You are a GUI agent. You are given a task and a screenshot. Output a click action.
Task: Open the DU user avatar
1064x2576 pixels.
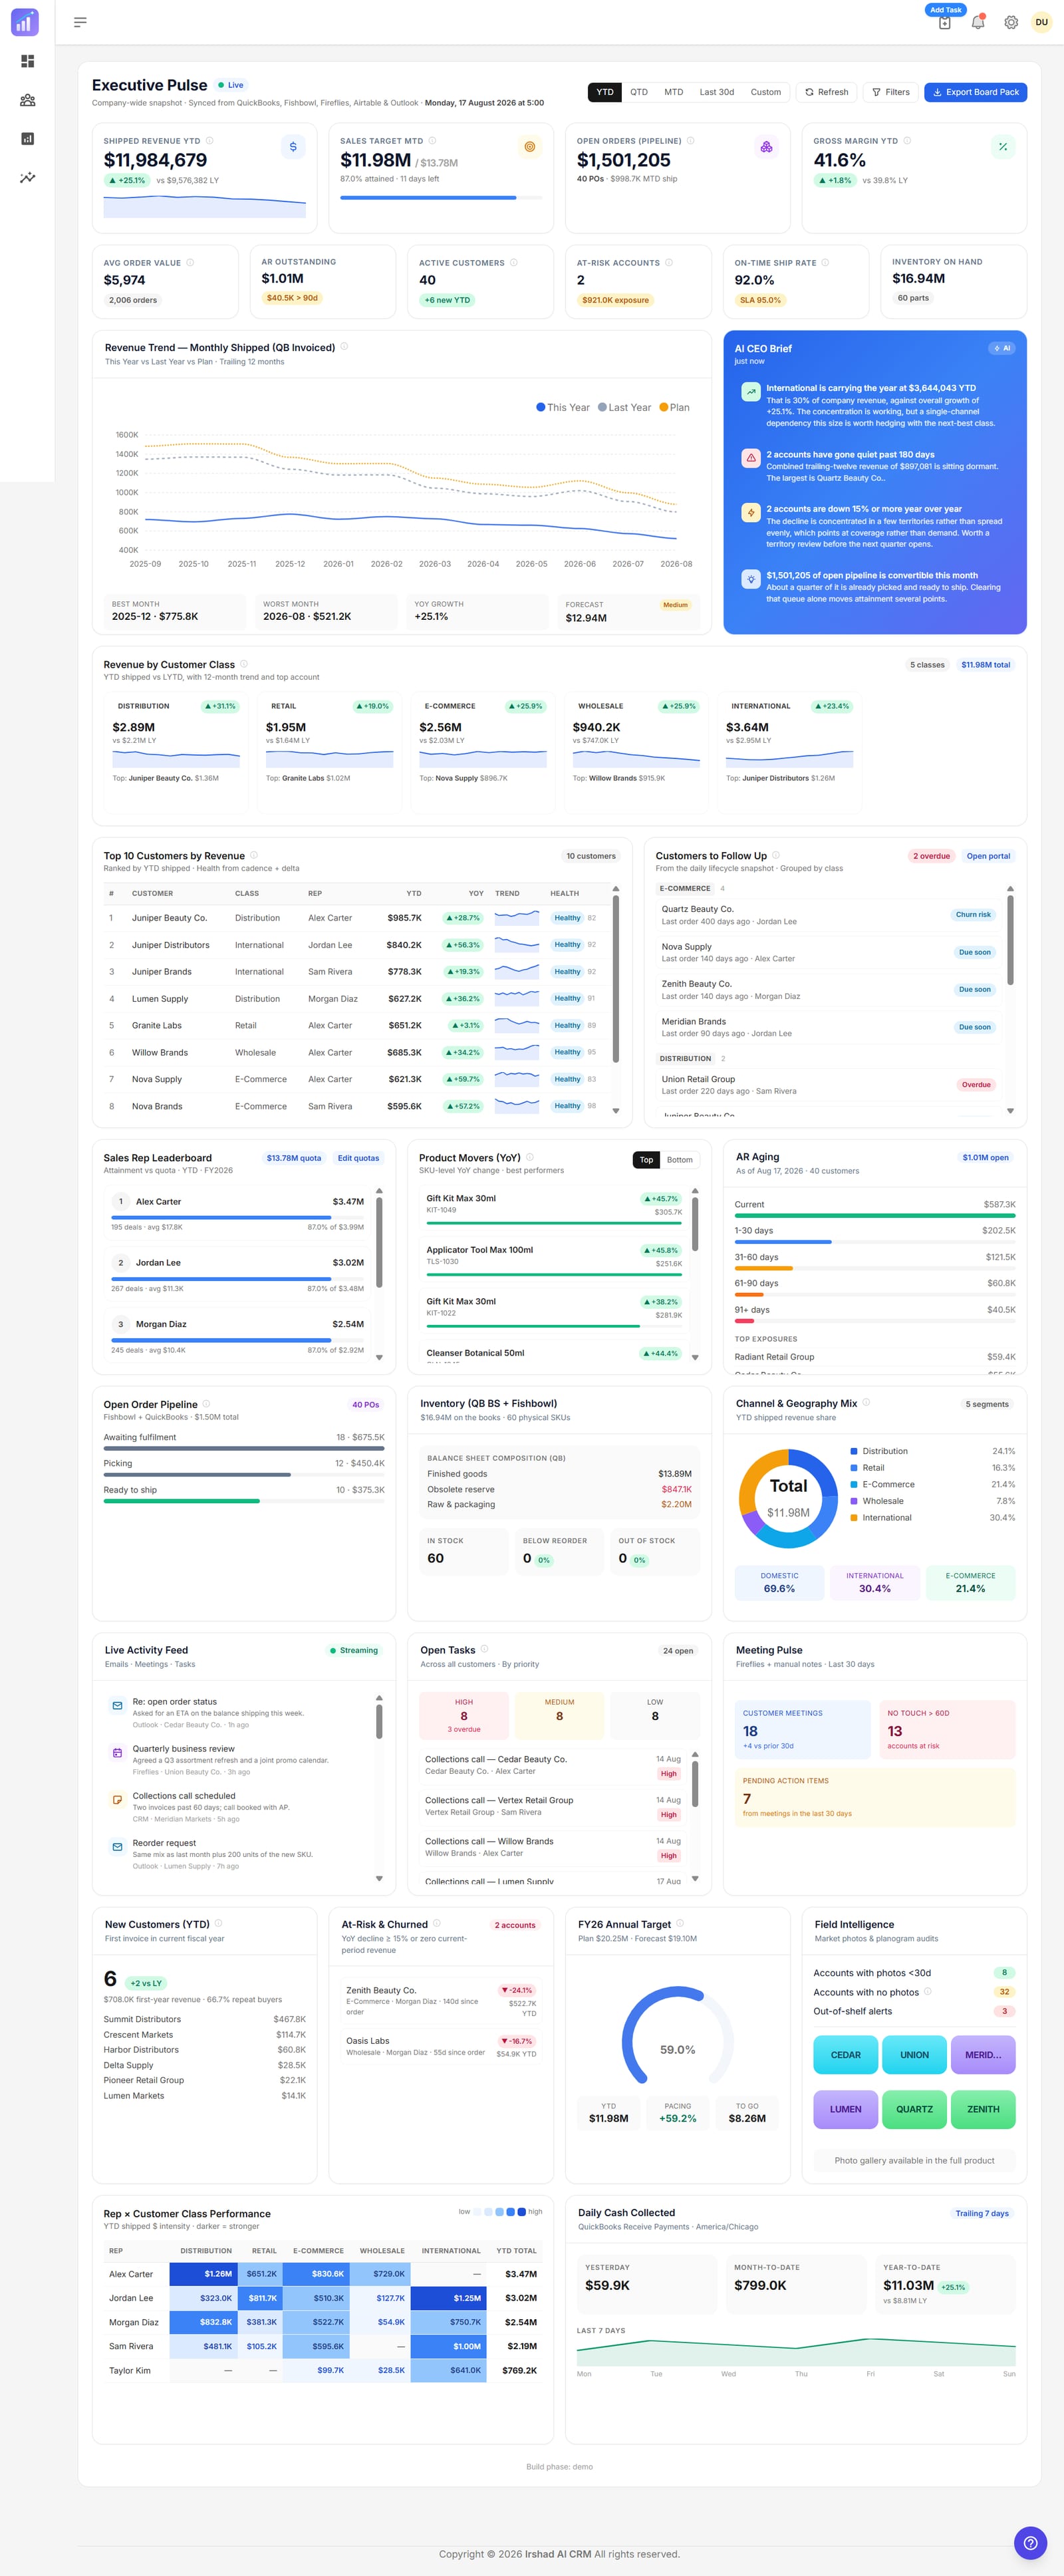(x=1041, y=22)
